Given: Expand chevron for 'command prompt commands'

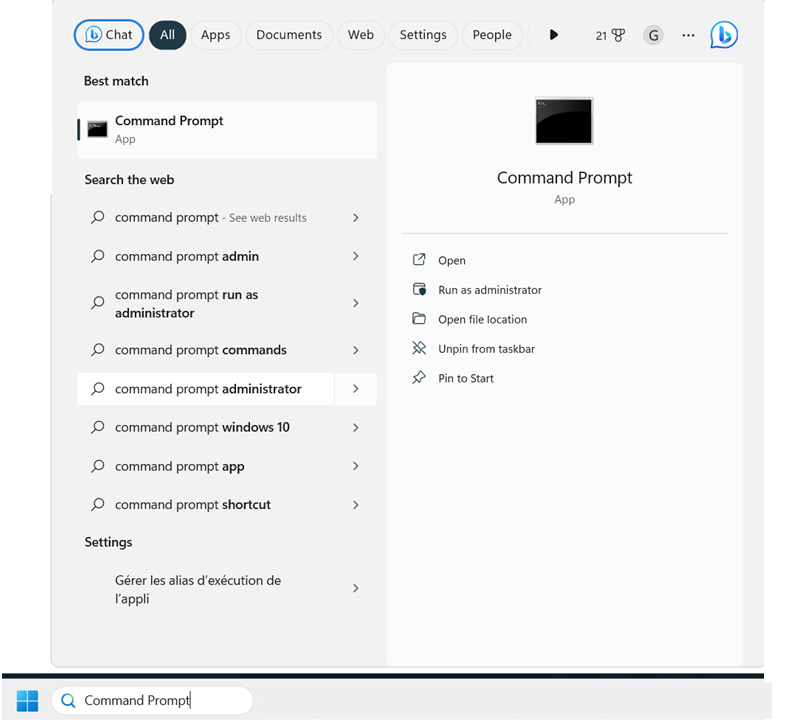Looking at the screenshot, I should (356, 350).
